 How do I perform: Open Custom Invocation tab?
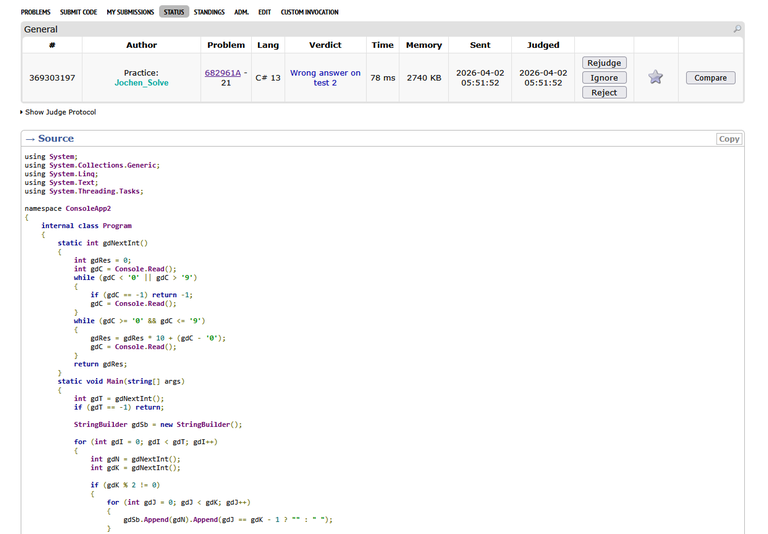[x=309, y=12]
